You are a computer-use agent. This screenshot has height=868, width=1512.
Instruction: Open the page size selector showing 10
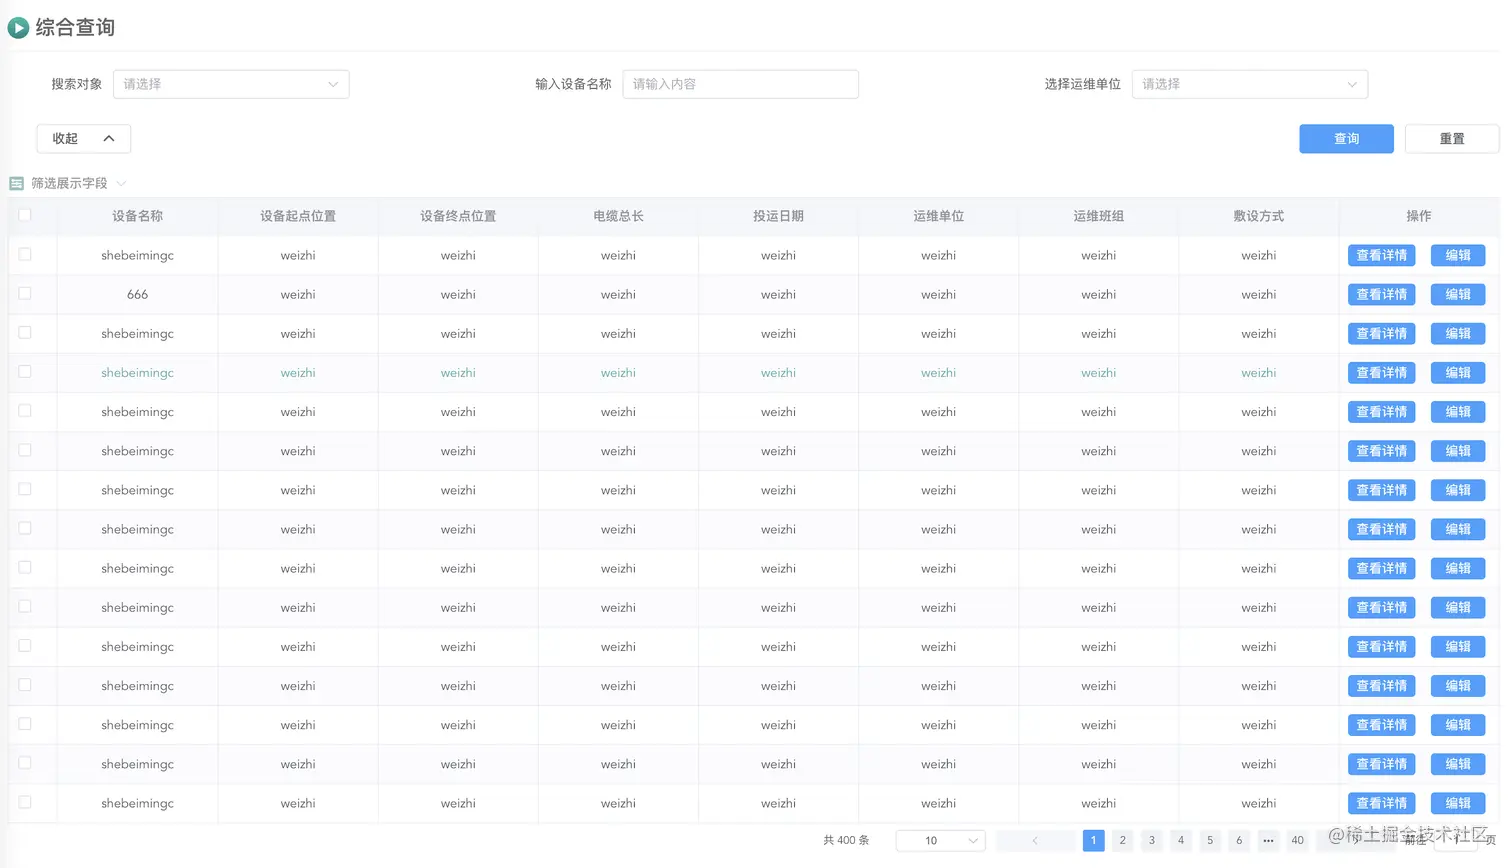(940, 840)
